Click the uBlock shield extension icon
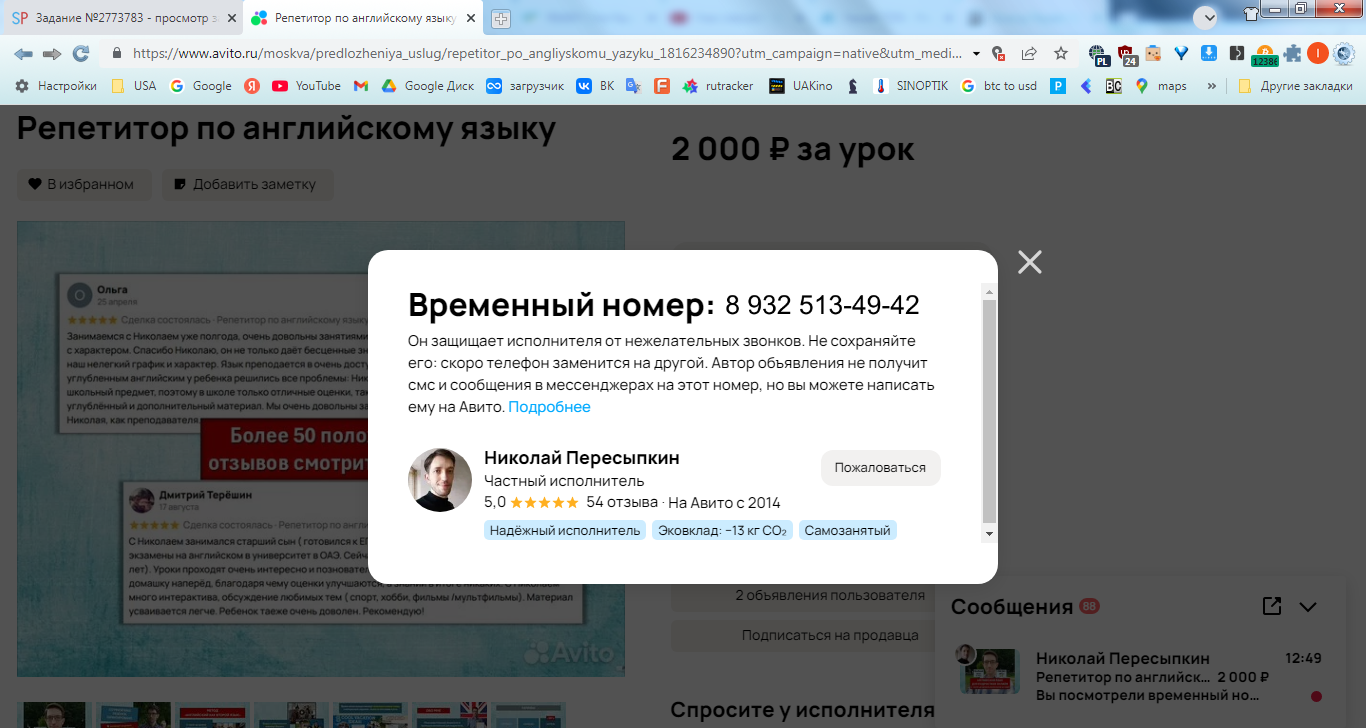1366x728 pixels. [1127, 55]
